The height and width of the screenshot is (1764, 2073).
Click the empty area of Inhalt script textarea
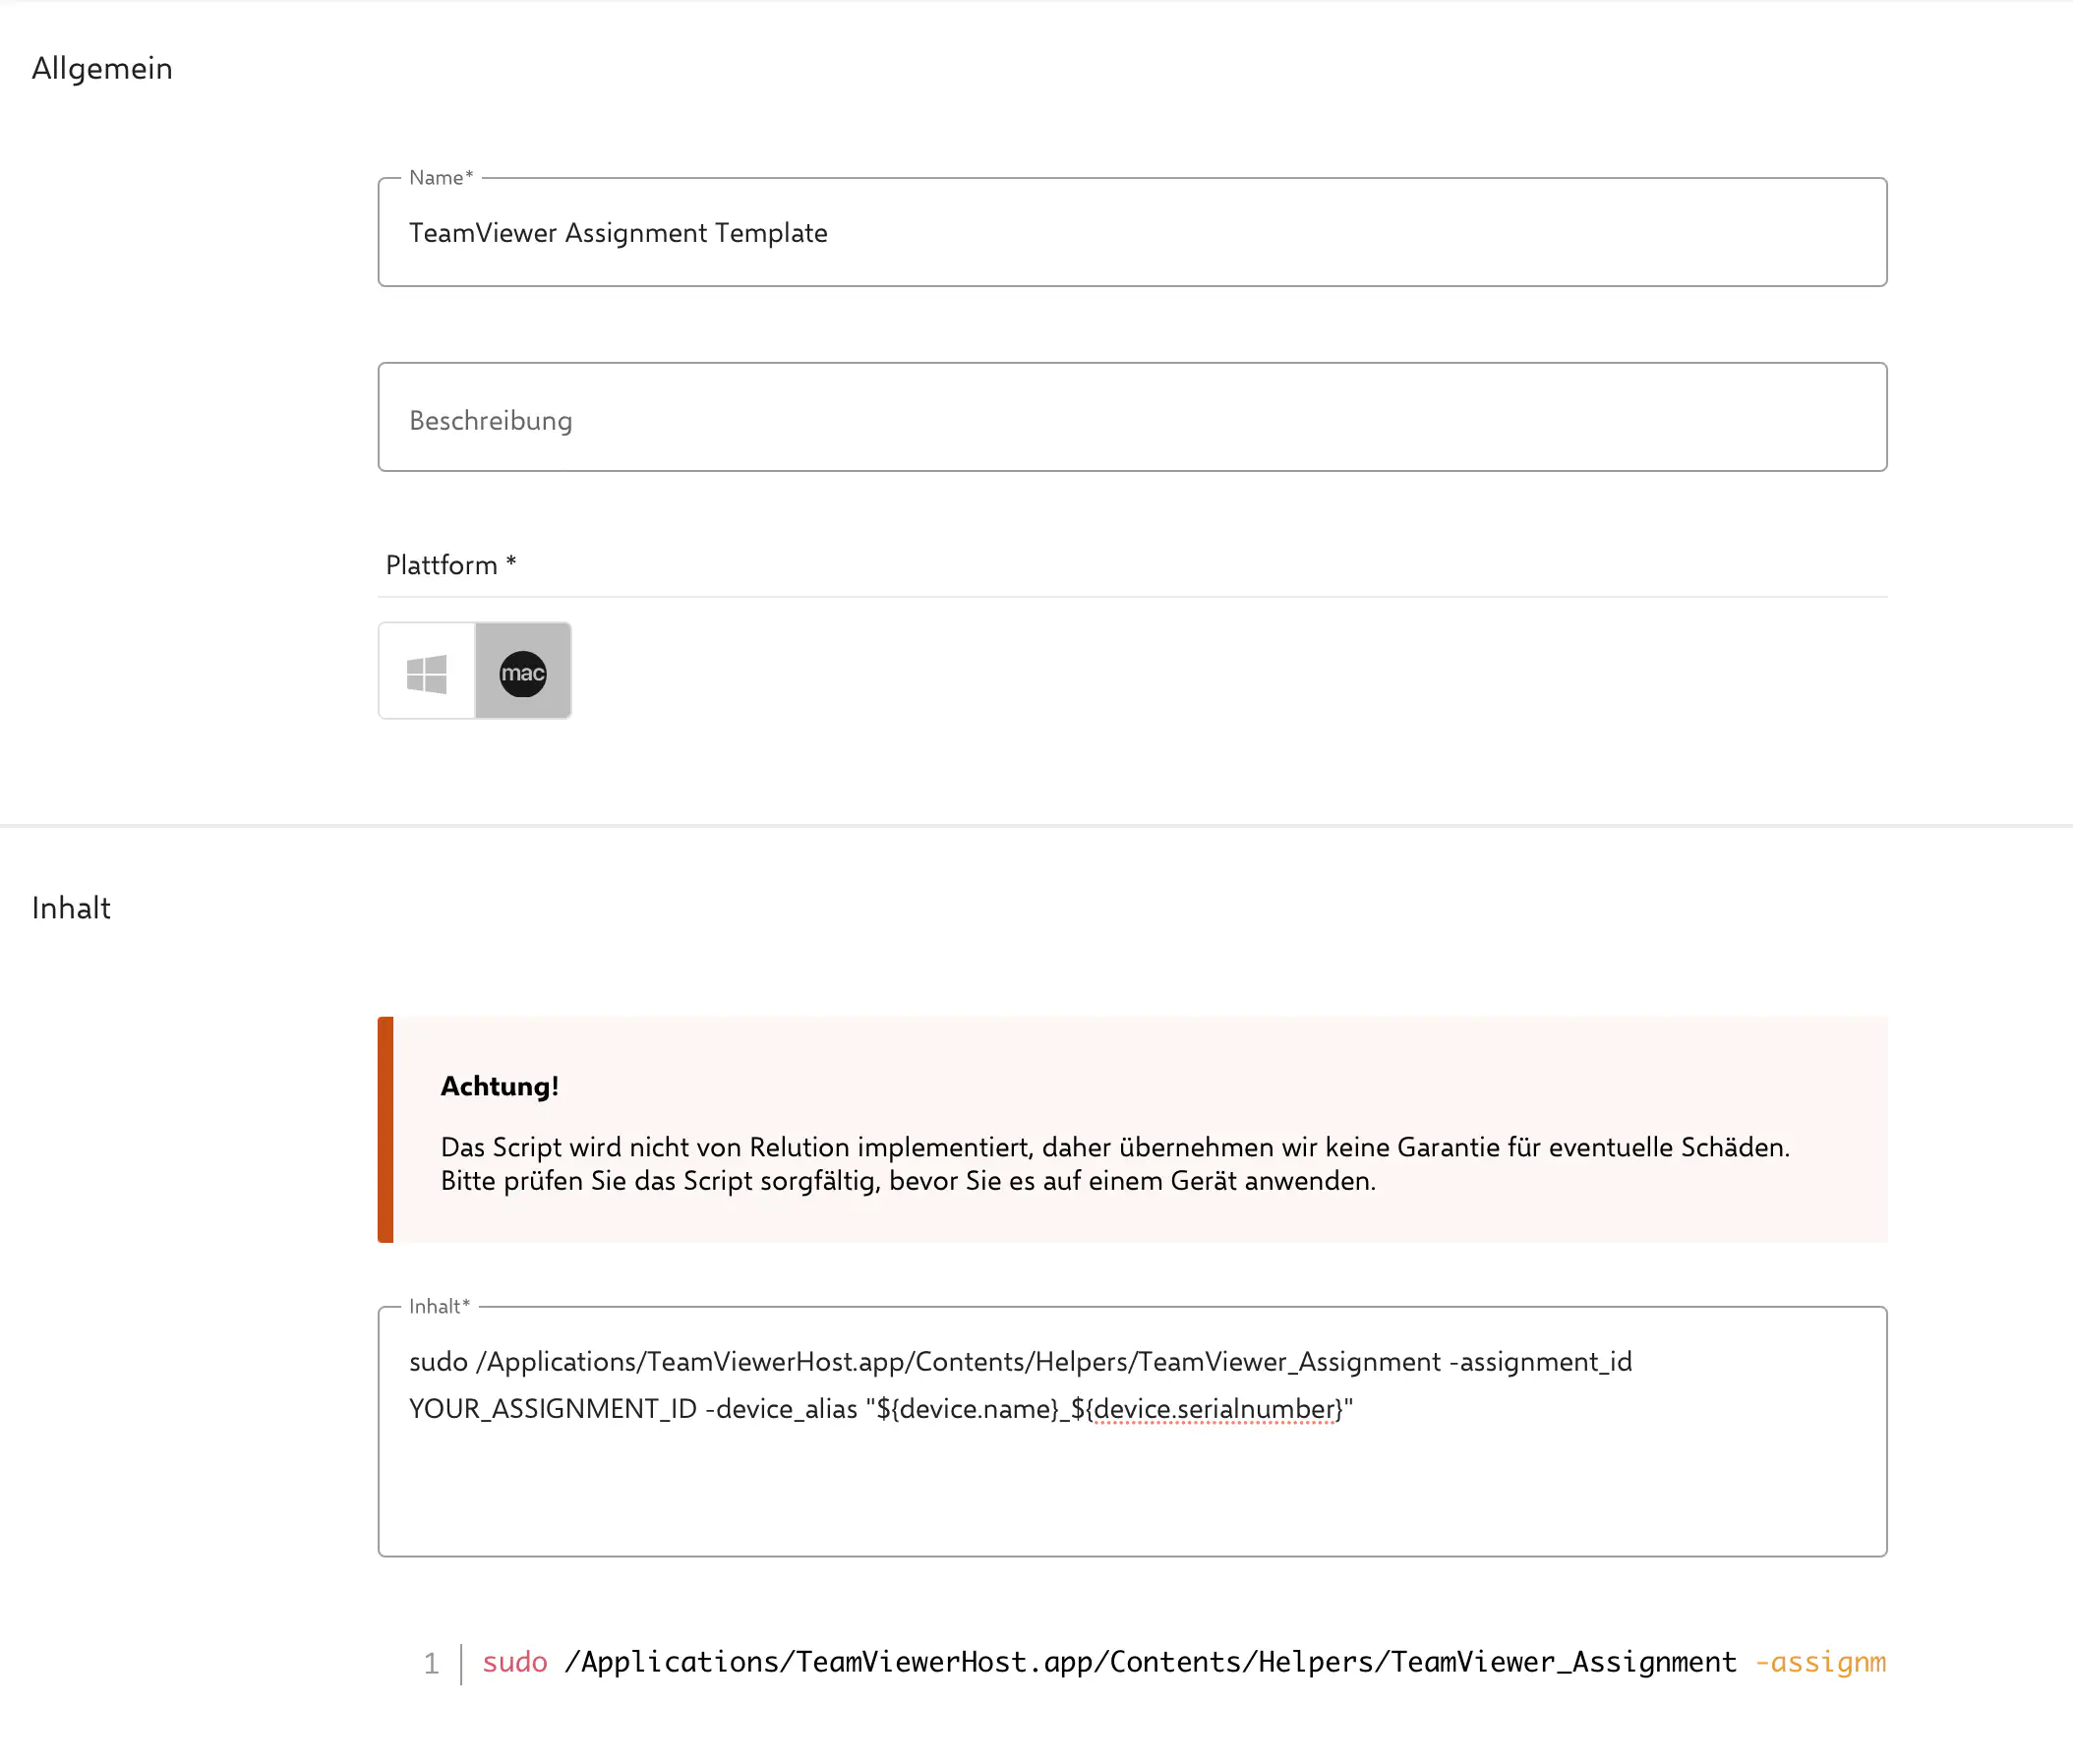point(1131,1490)
